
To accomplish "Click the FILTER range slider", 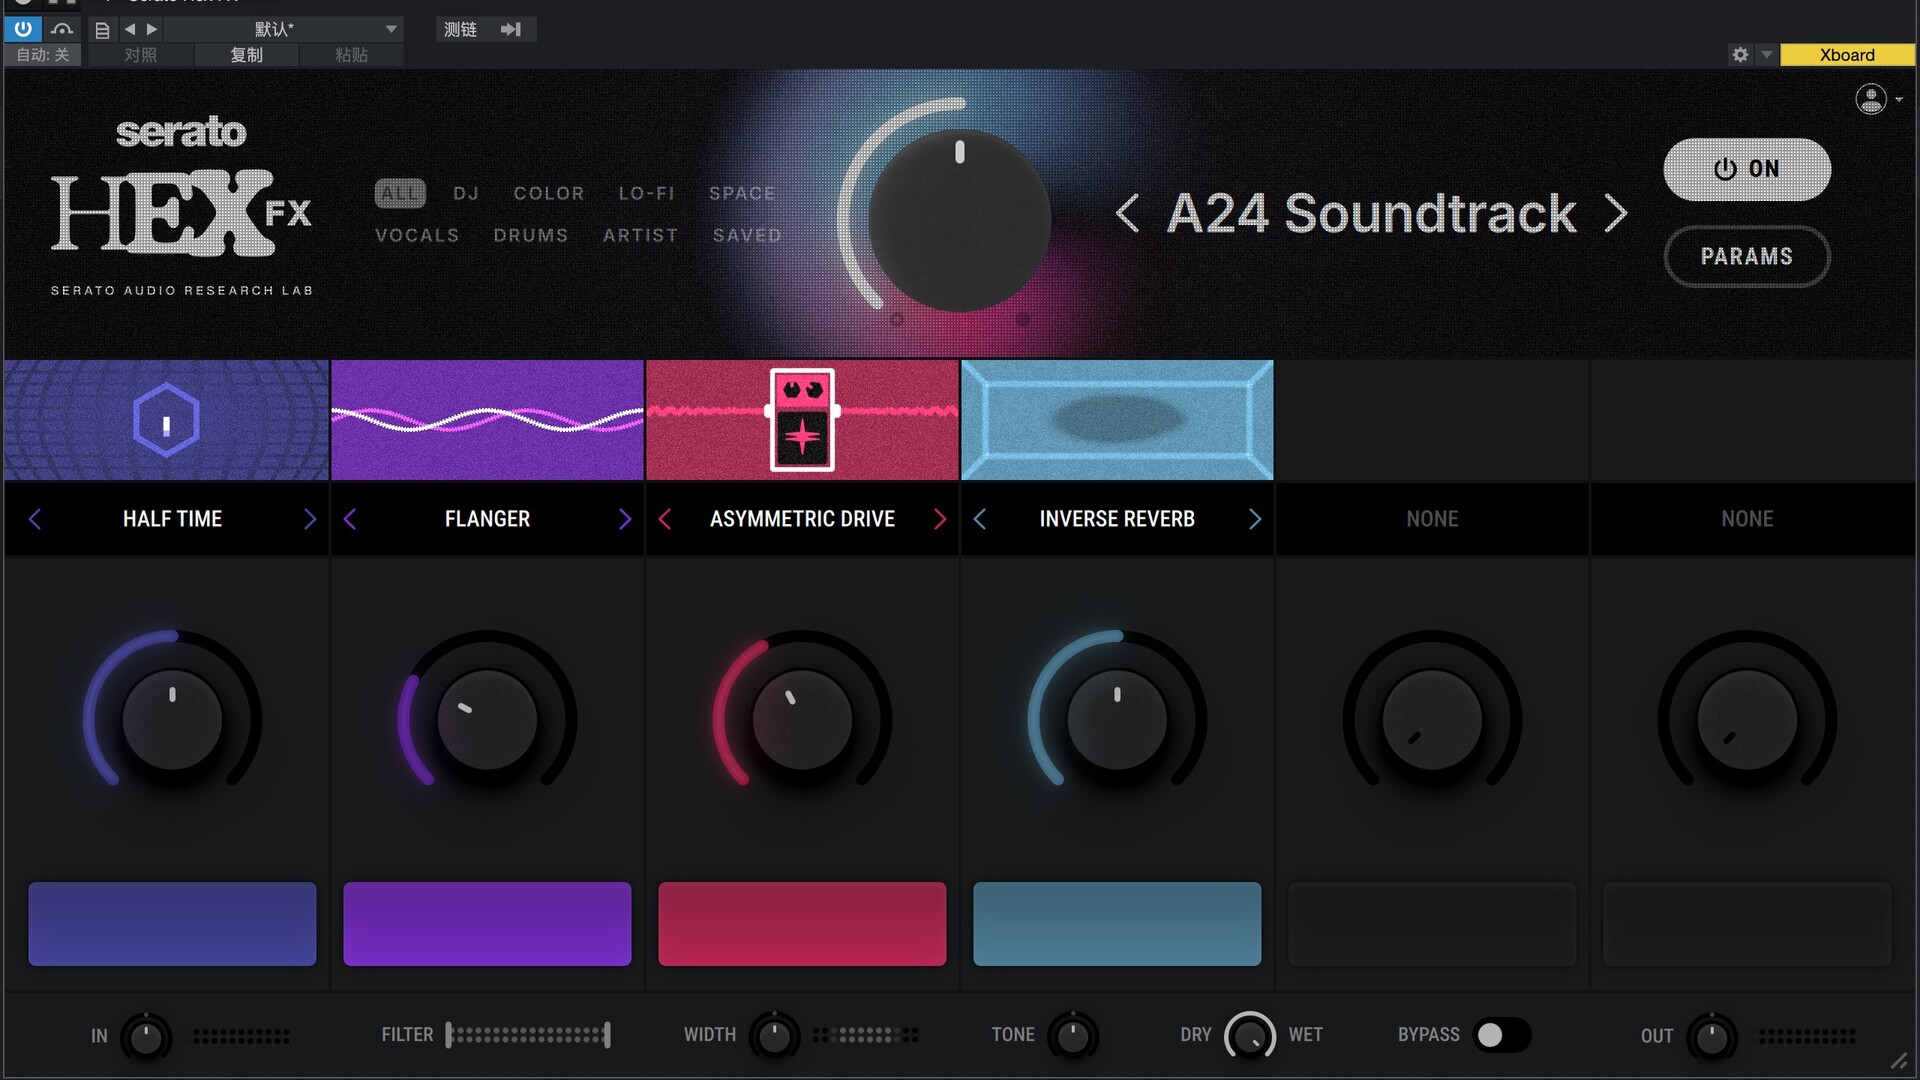I will [528, 1035].
